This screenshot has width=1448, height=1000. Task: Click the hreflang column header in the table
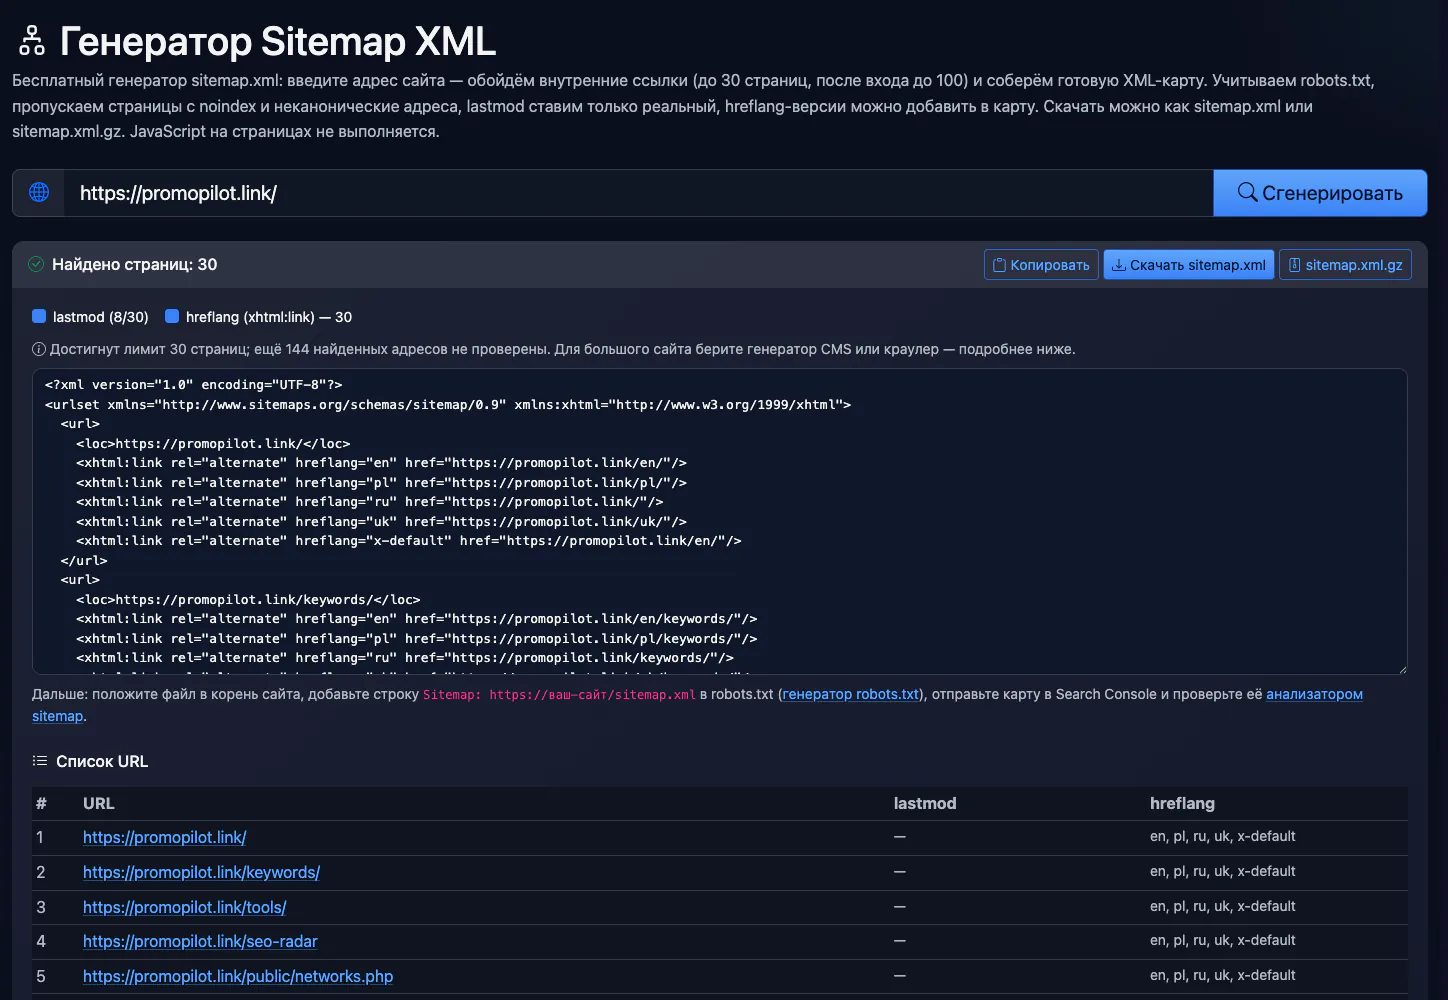pyautogui.click(x=1182, y=803)
